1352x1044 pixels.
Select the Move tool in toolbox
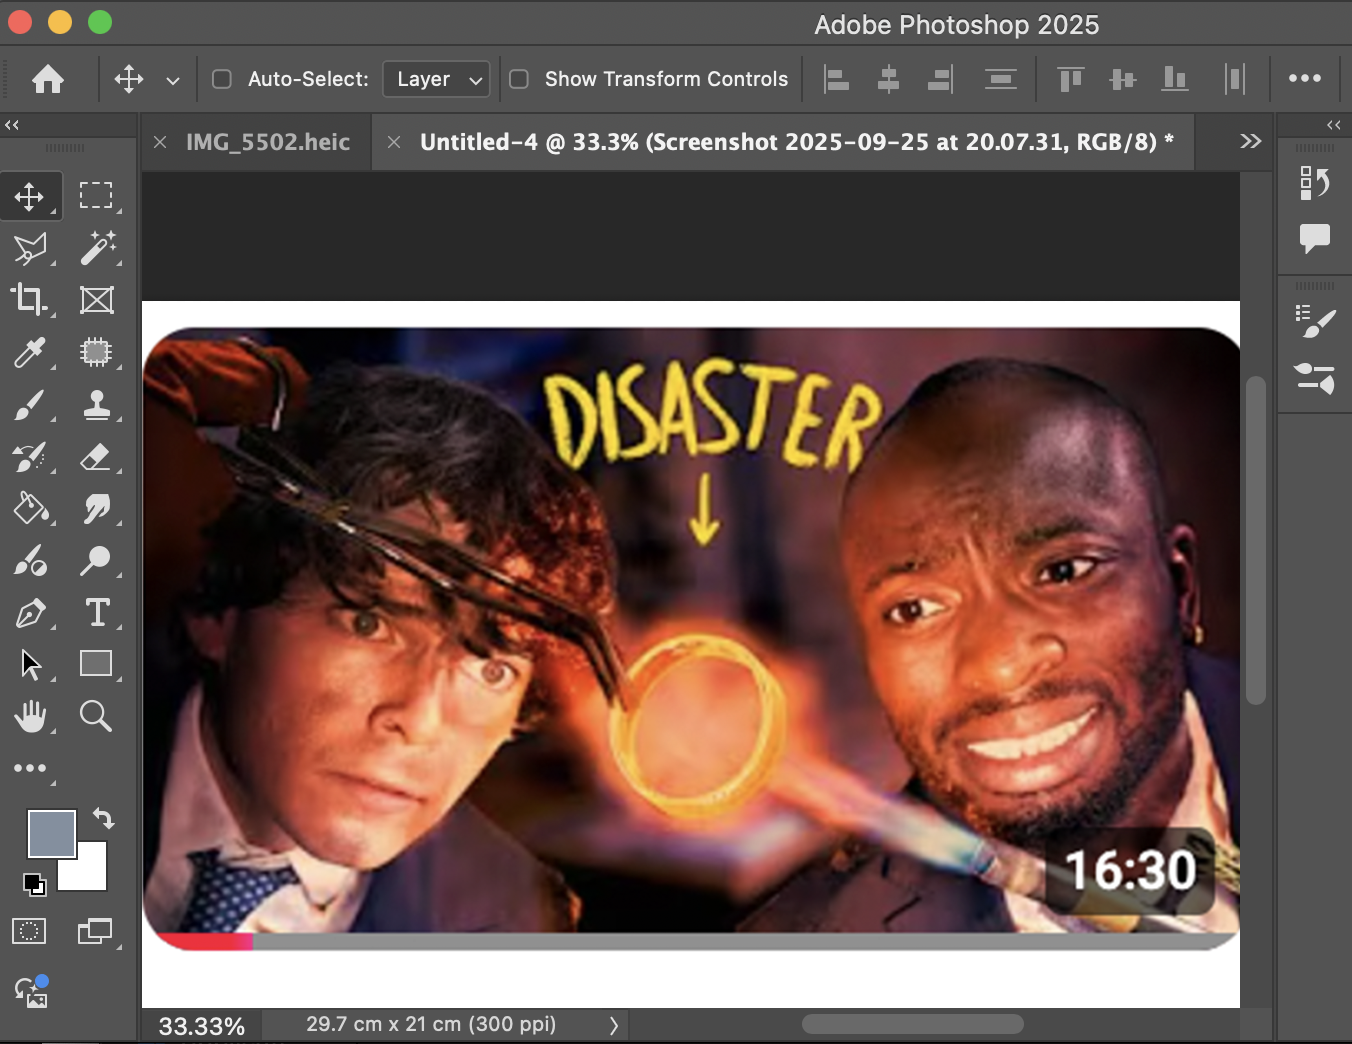click(30, 196)
